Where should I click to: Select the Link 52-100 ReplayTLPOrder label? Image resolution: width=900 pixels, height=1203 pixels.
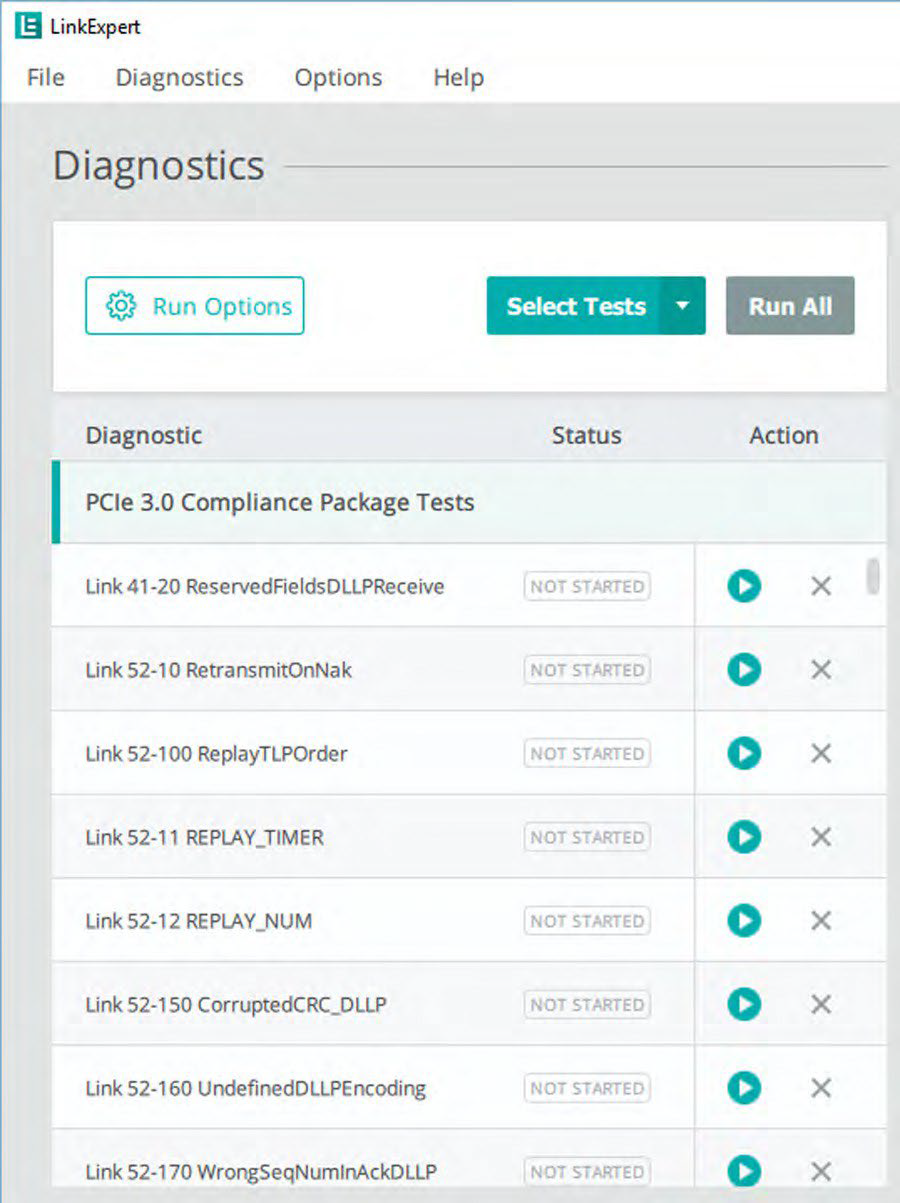click(217, 753)
